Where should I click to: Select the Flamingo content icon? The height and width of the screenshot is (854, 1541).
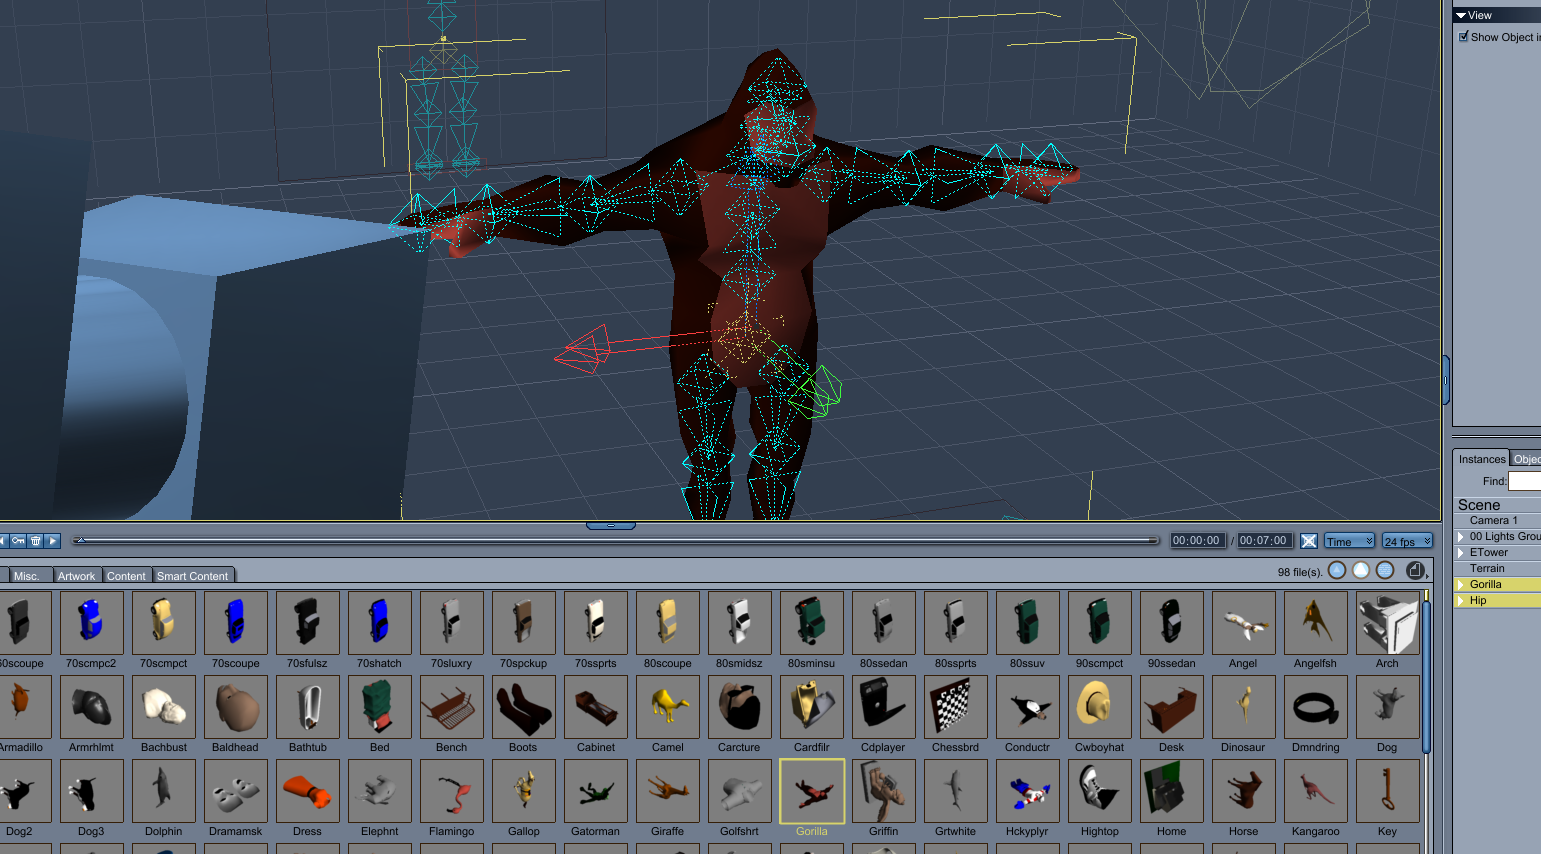pos(451,791)
